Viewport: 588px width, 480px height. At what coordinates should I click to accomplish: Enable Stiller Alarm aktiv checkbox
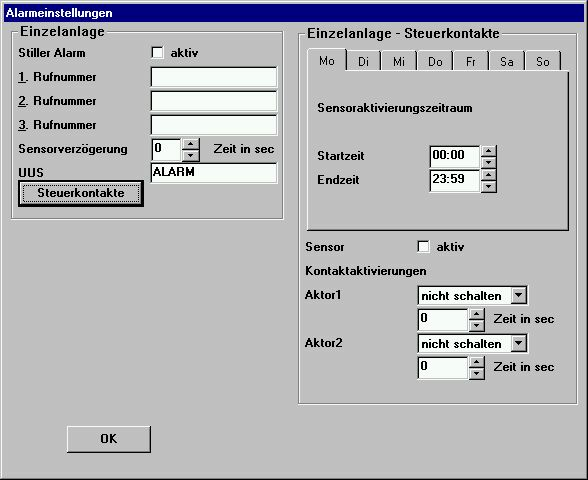pos(158,52)
